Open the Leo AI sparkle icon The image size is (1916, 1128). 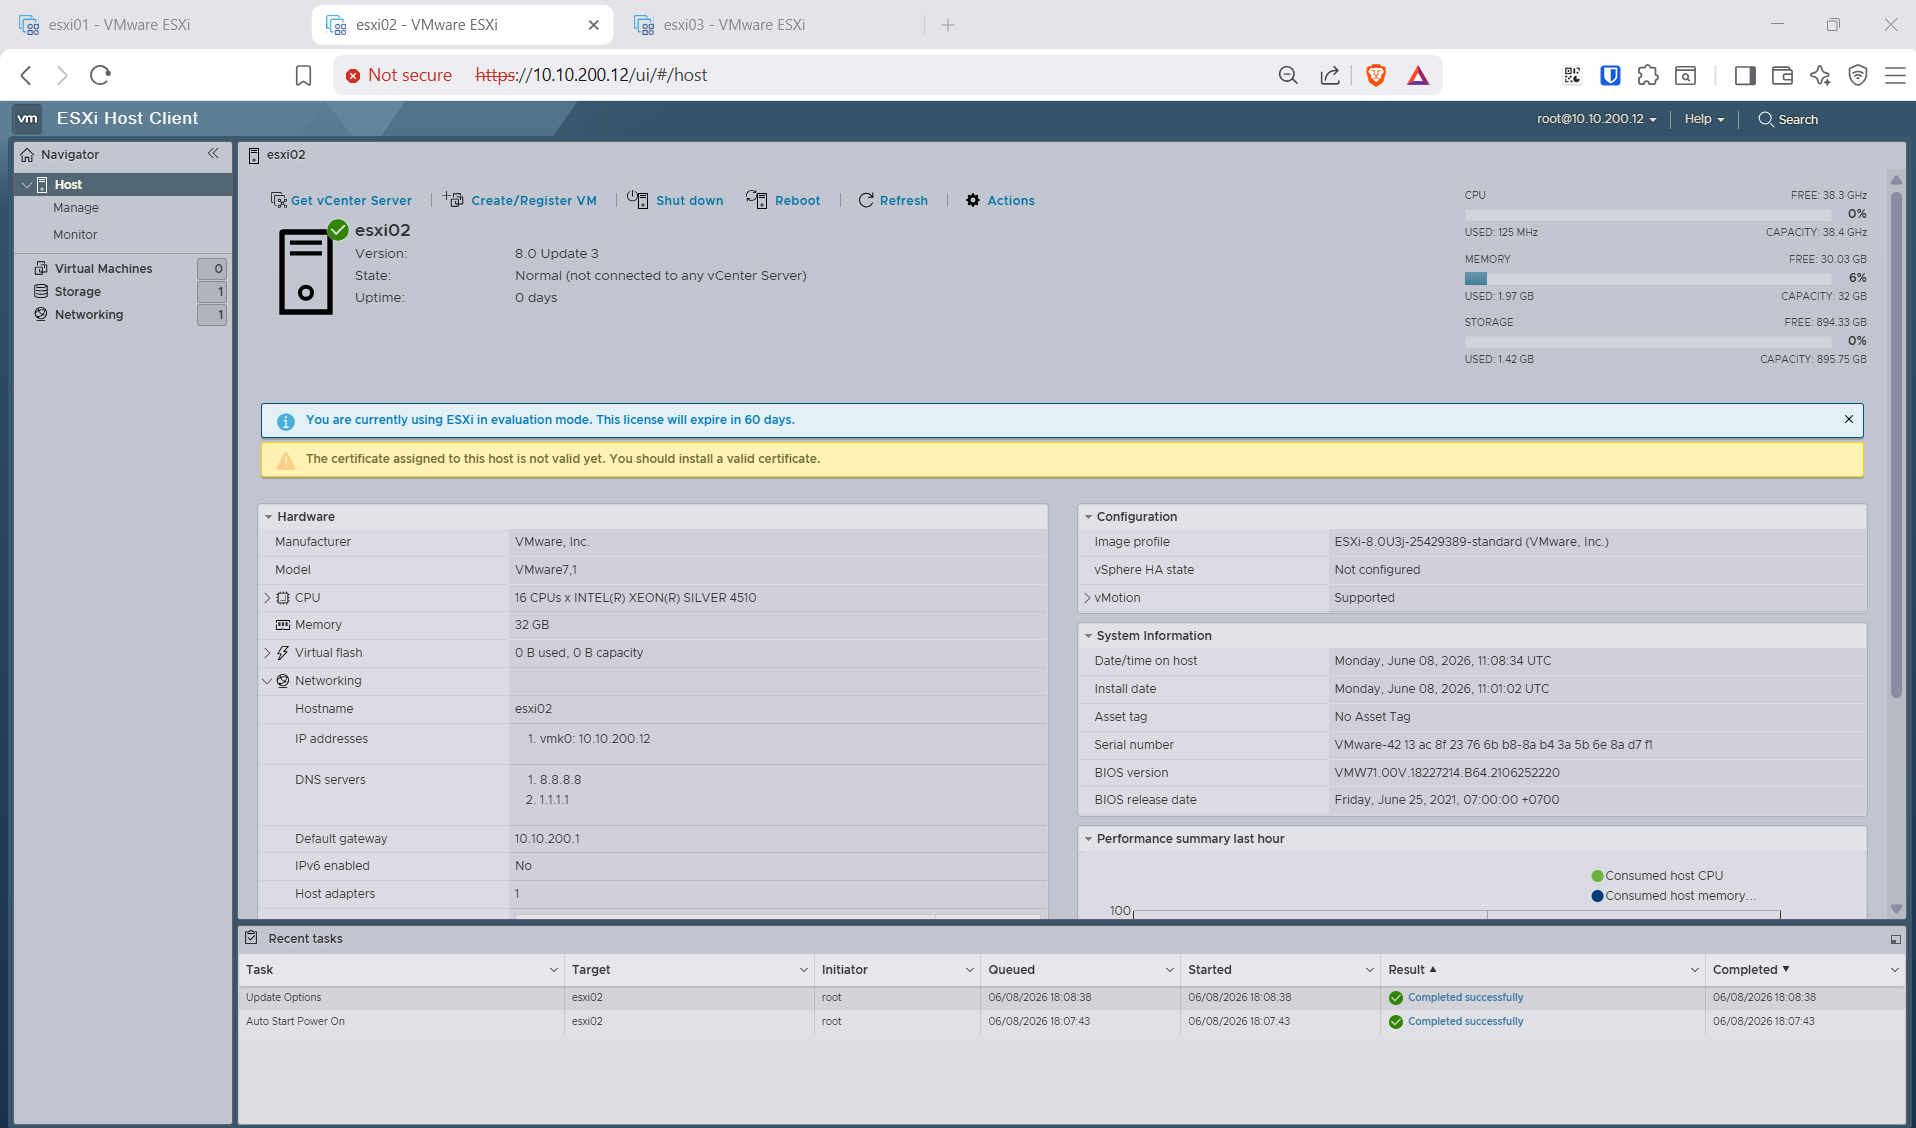click(1820, 75)
